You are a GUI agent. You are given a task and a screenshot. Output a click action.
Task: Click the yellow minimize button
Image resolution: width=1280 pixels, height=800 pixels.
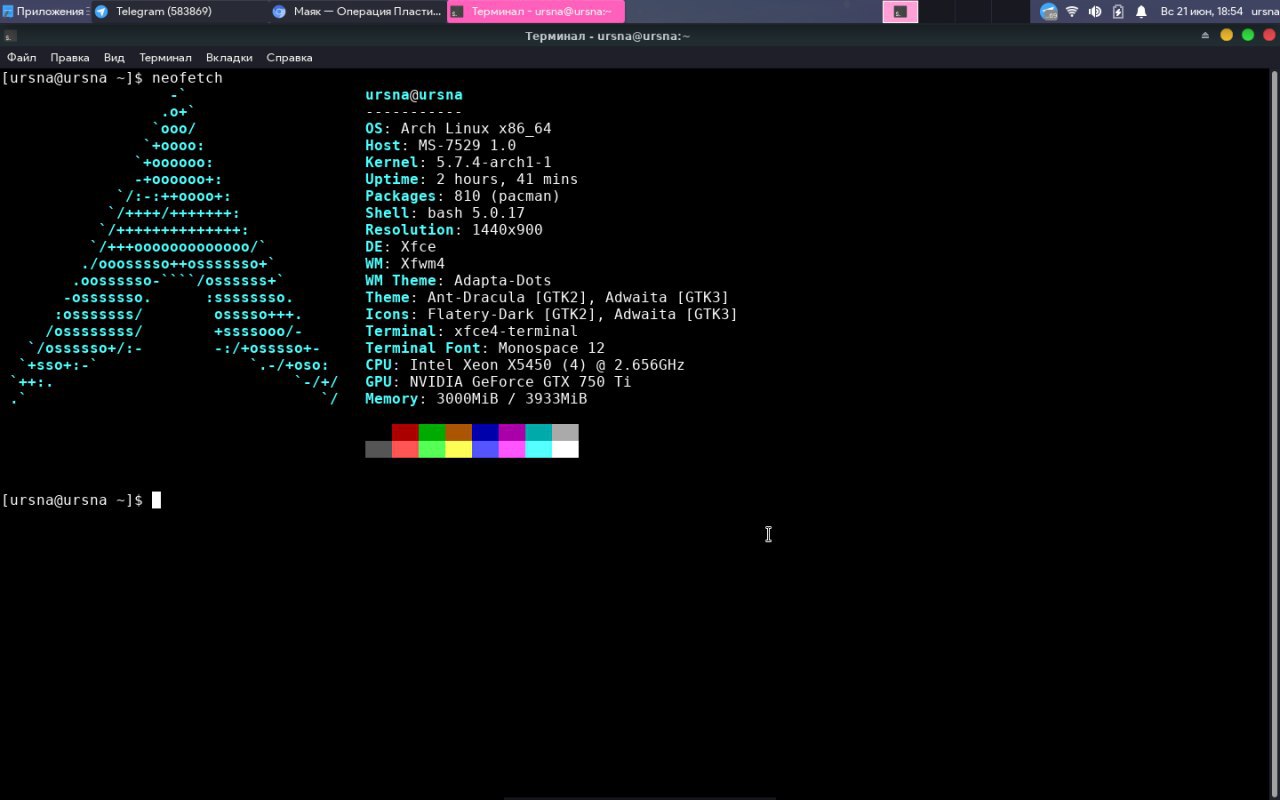(x=1226, y=35)
